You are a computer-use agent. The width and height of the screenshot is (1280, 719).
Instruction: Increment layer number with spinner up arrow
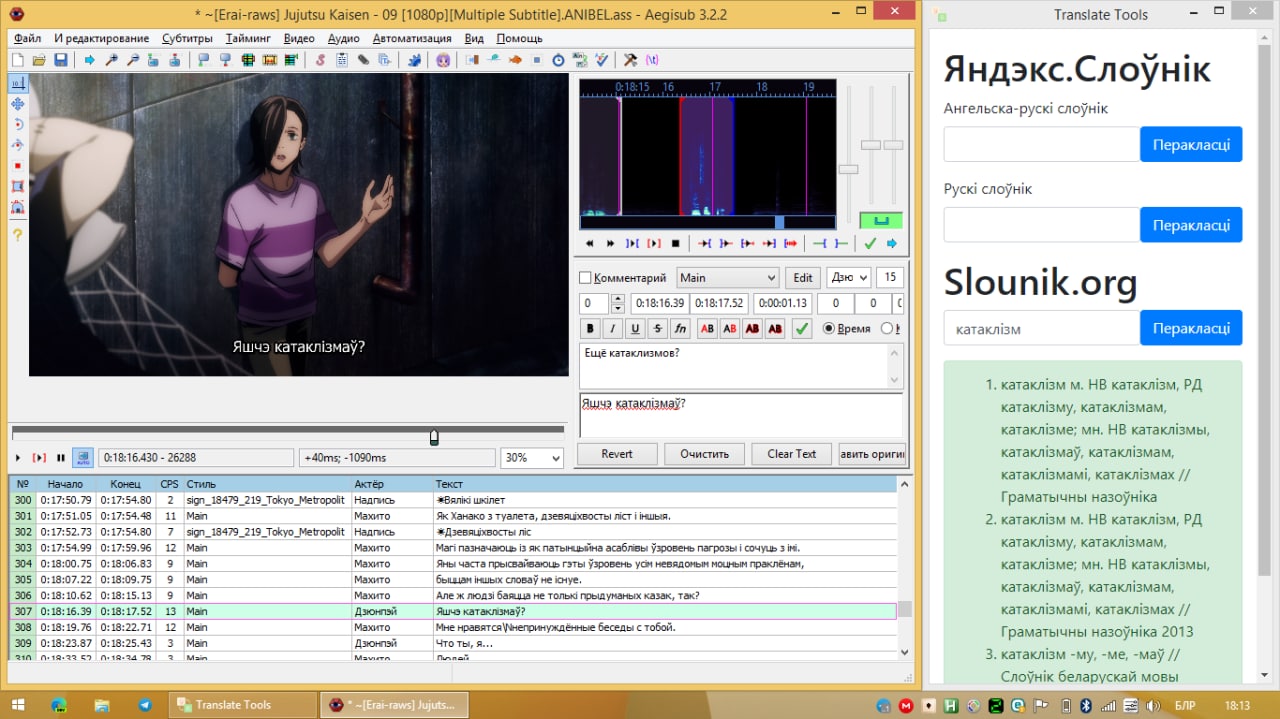tap(618, 298)
